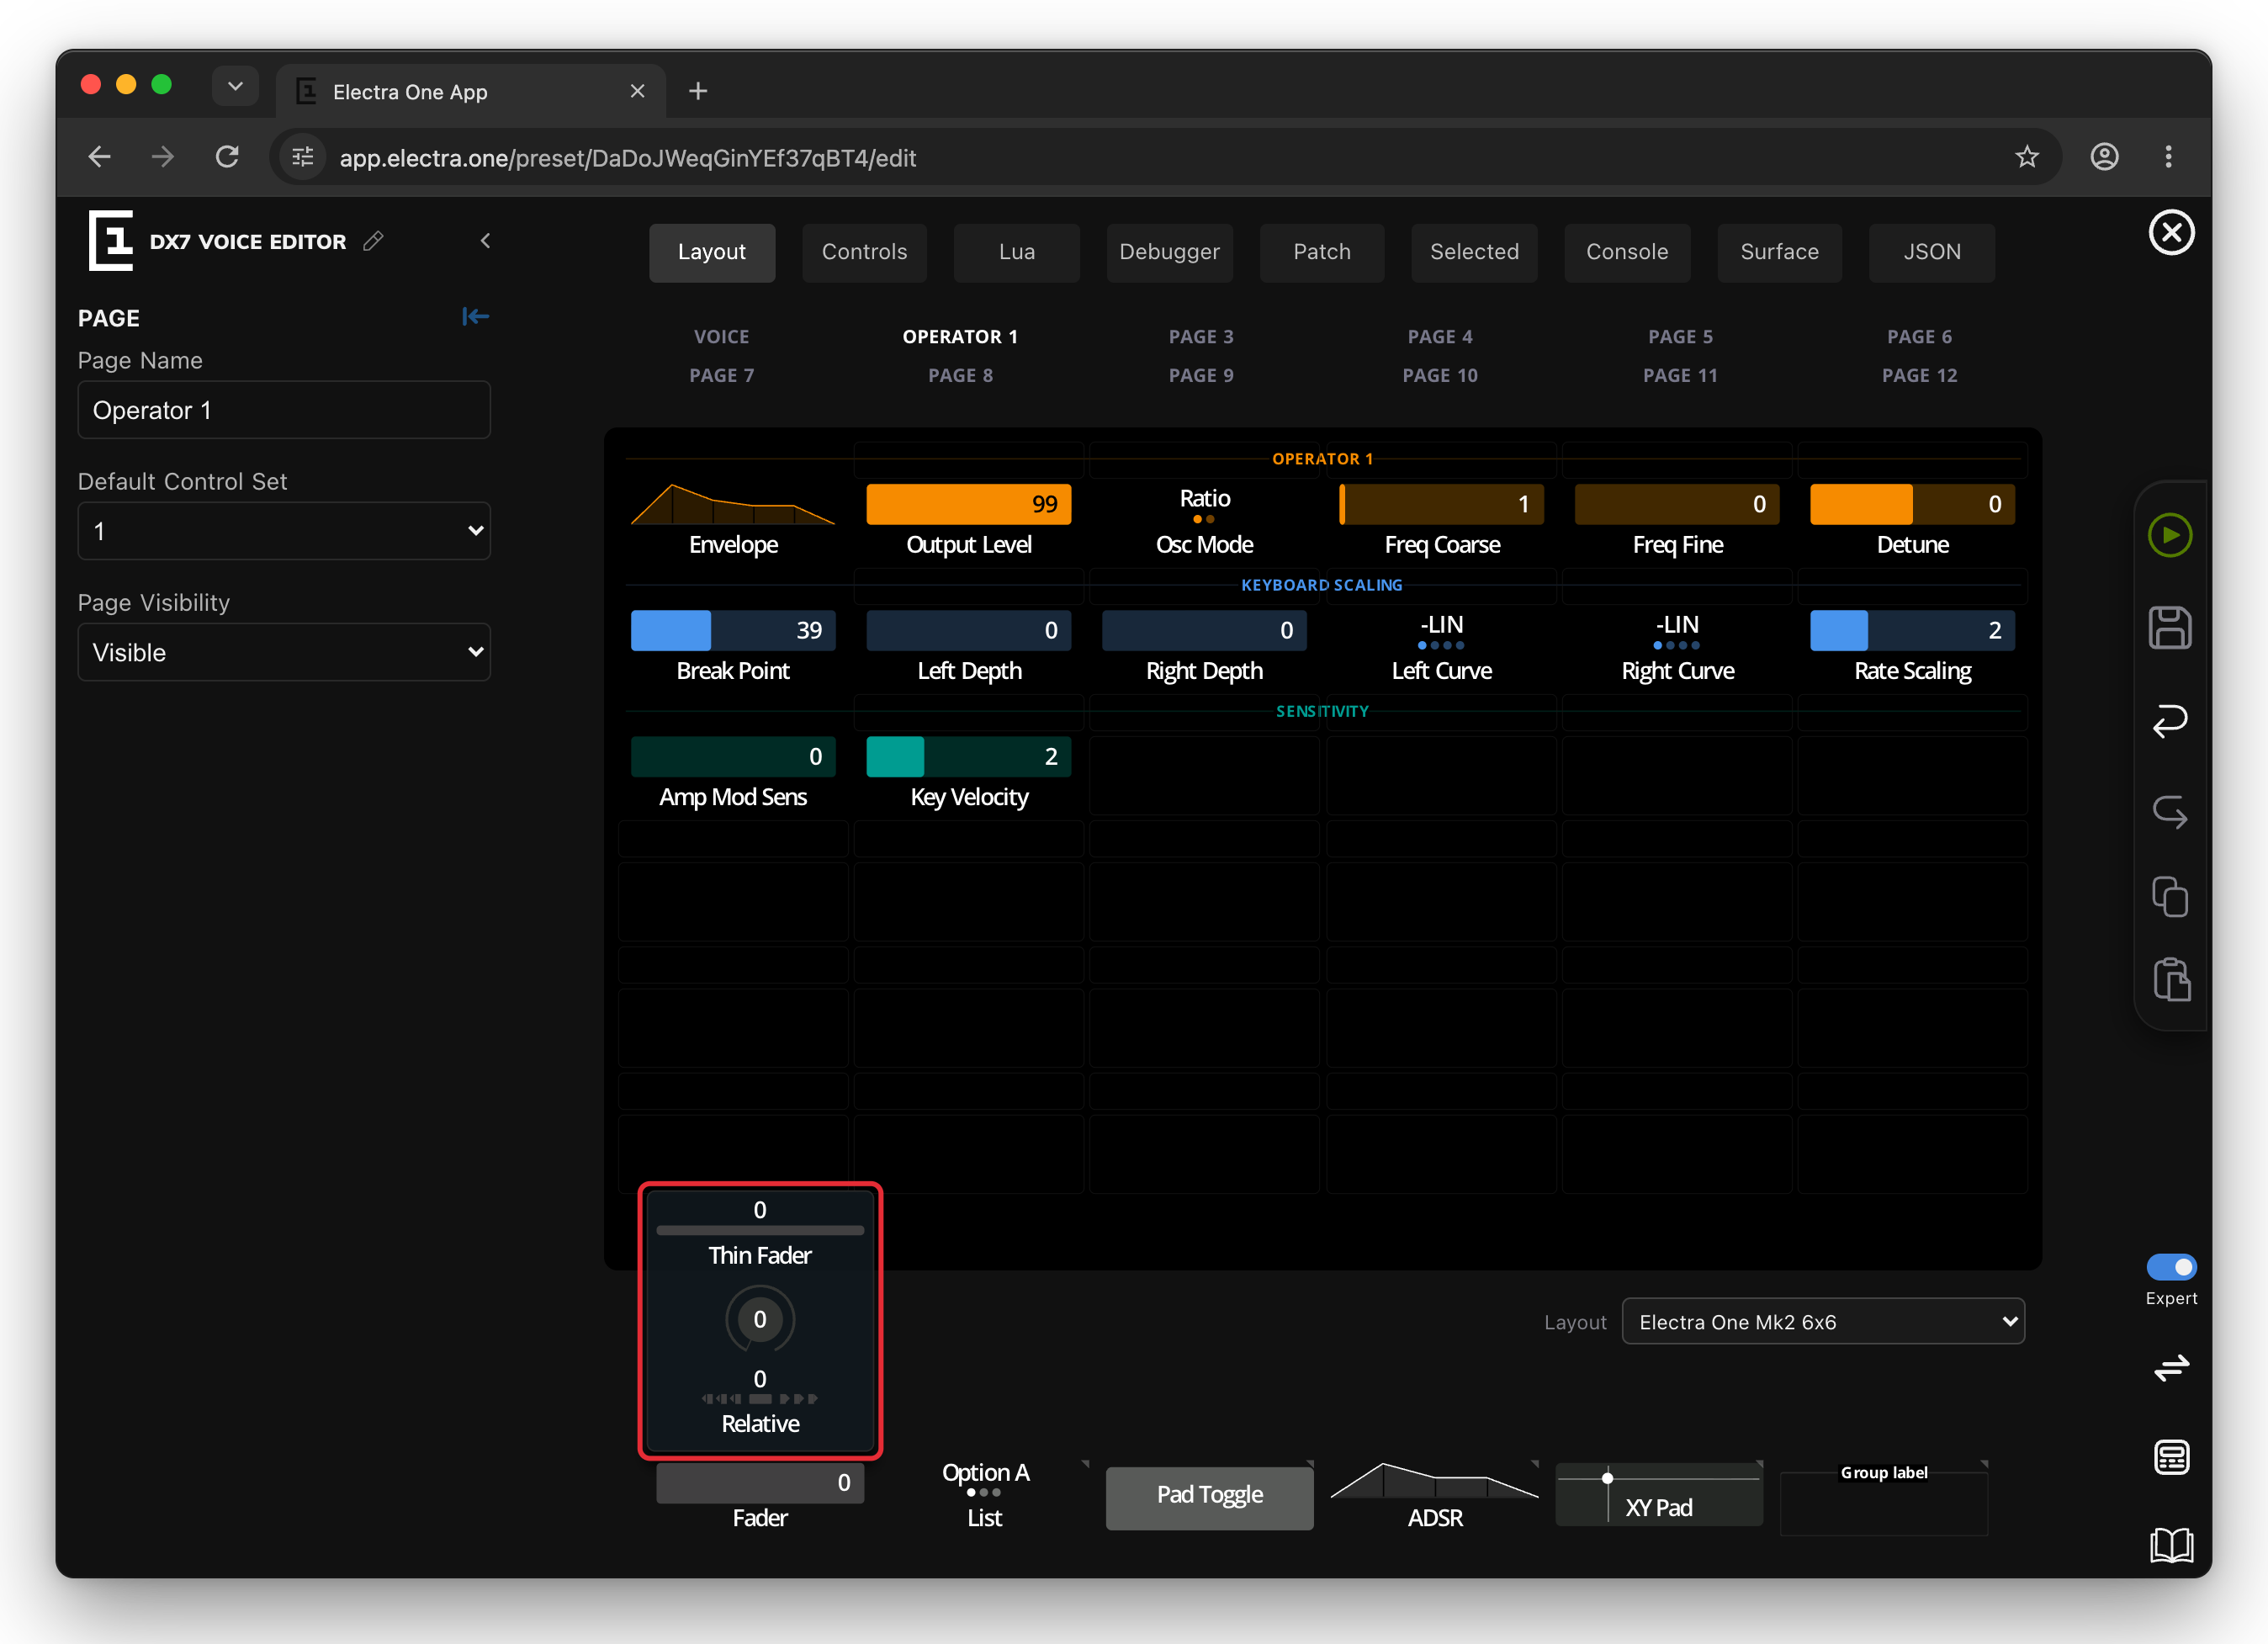Save the preset with the floppy disk icon
2268x1644 pixels.
pyautogui.click(x=2170, y=628)
